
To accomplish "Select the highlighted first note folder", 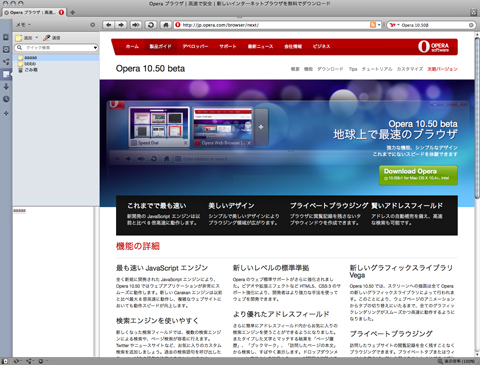I will 56,58.
